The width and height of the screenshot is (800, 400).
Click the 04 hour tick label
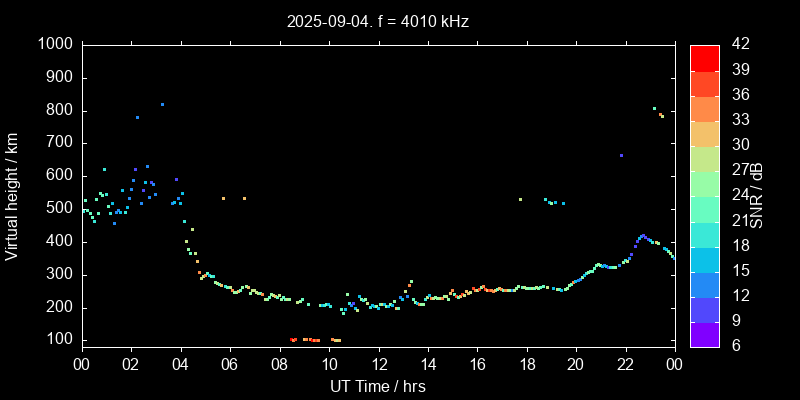click(180, 364)
